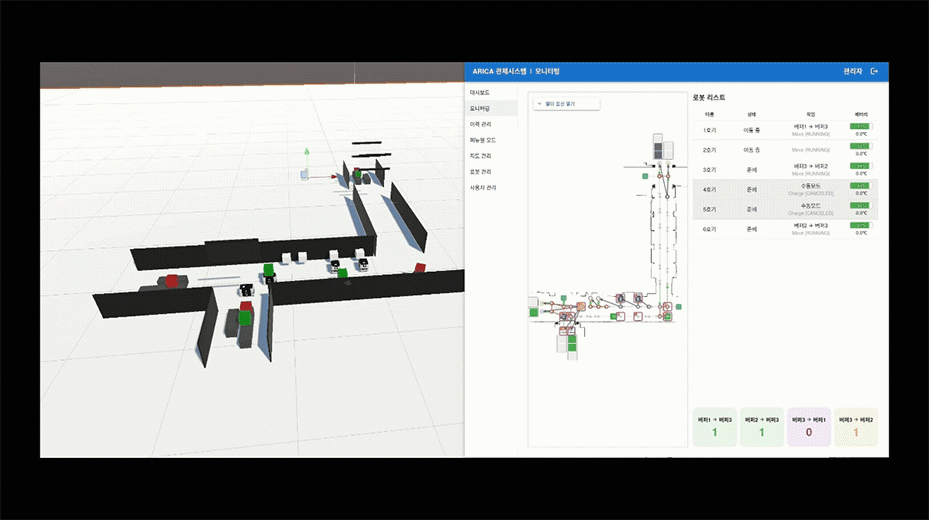Click battery indicator for robot 1호기
This screenshot has height=520, width=929.
pos(860,126)
